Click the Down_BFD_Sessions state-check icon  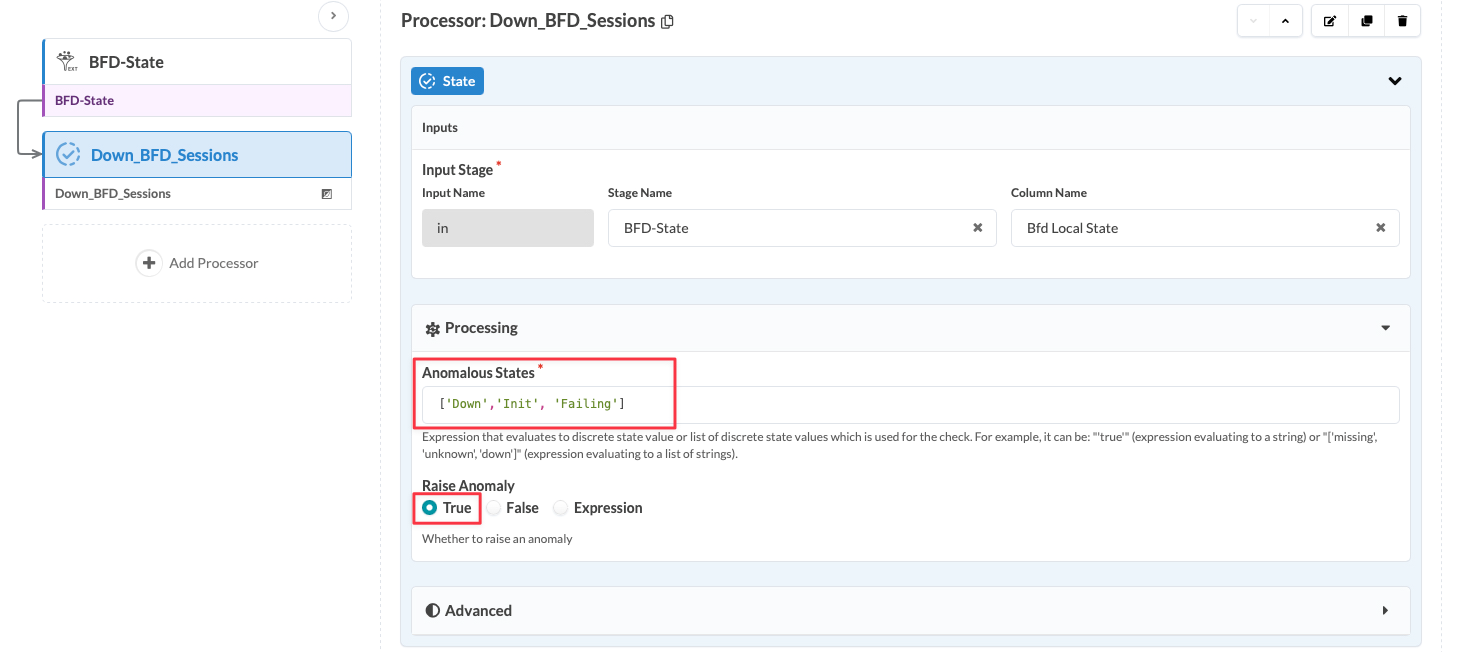pyautogui.click(x=68, y=155)
